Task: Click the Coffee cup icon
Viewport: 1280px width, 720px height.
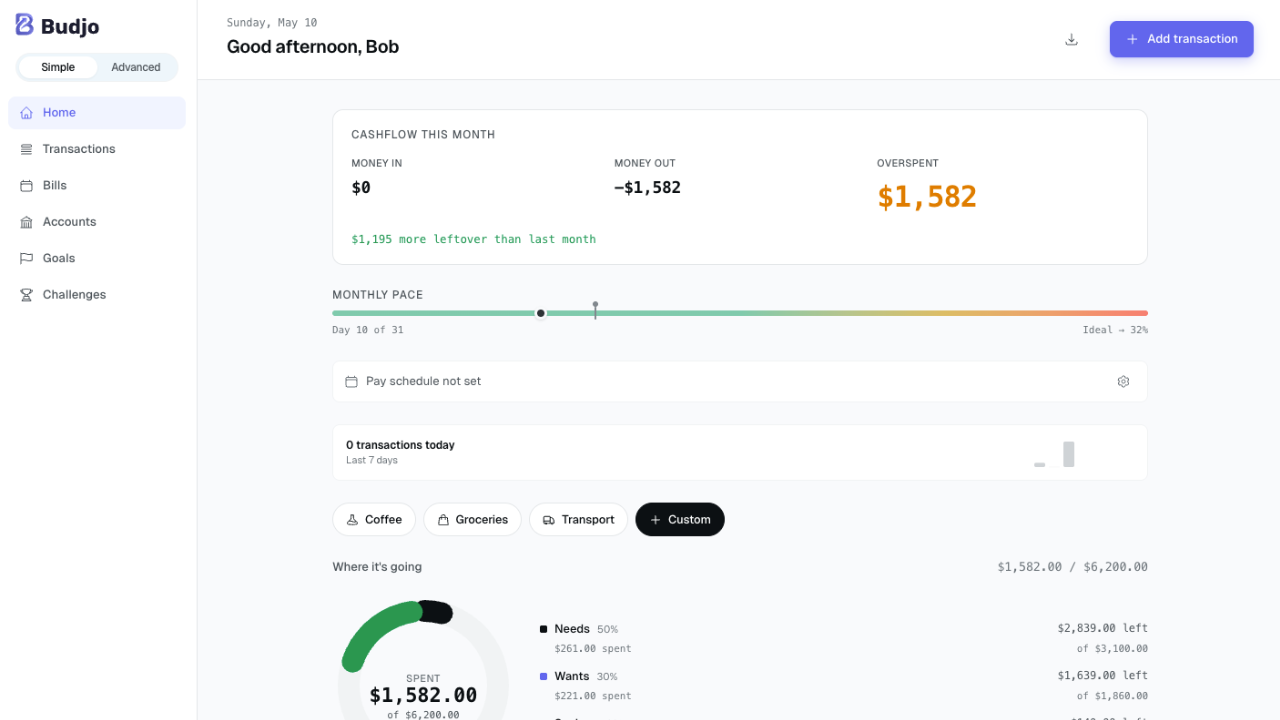Action: 352,520
